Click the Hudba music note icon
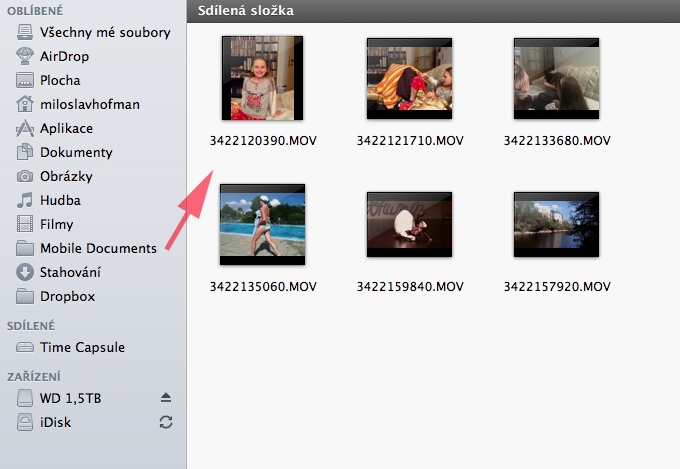 26,200
